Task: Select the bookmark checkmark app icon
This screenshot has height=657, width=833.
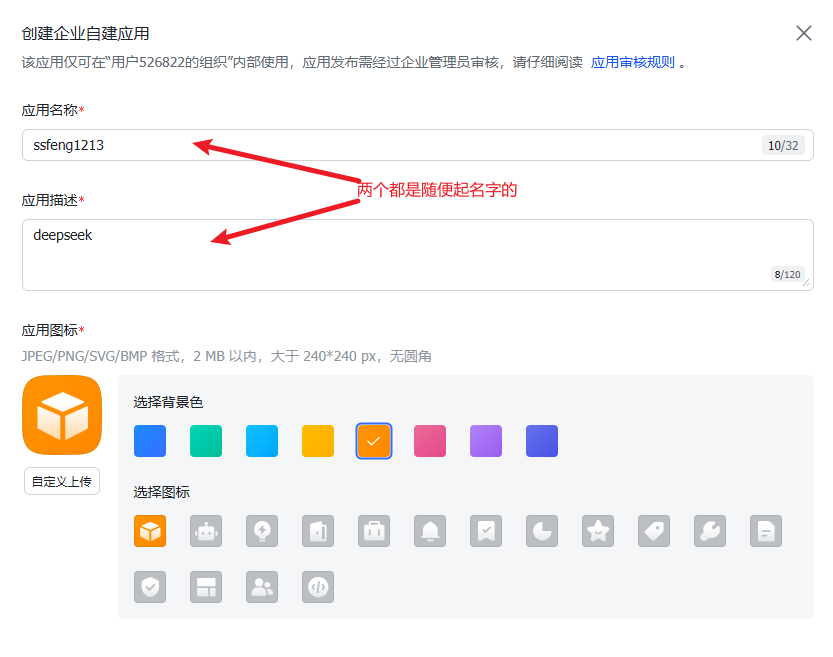Action: 486,531
